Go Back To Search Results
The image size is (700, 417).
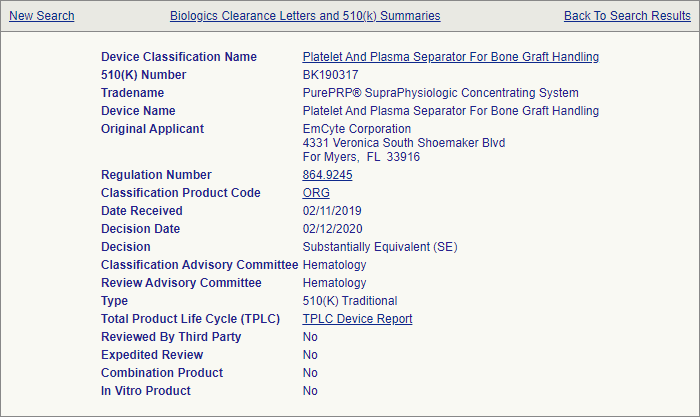pyautogui.click(x=627, y=16)
